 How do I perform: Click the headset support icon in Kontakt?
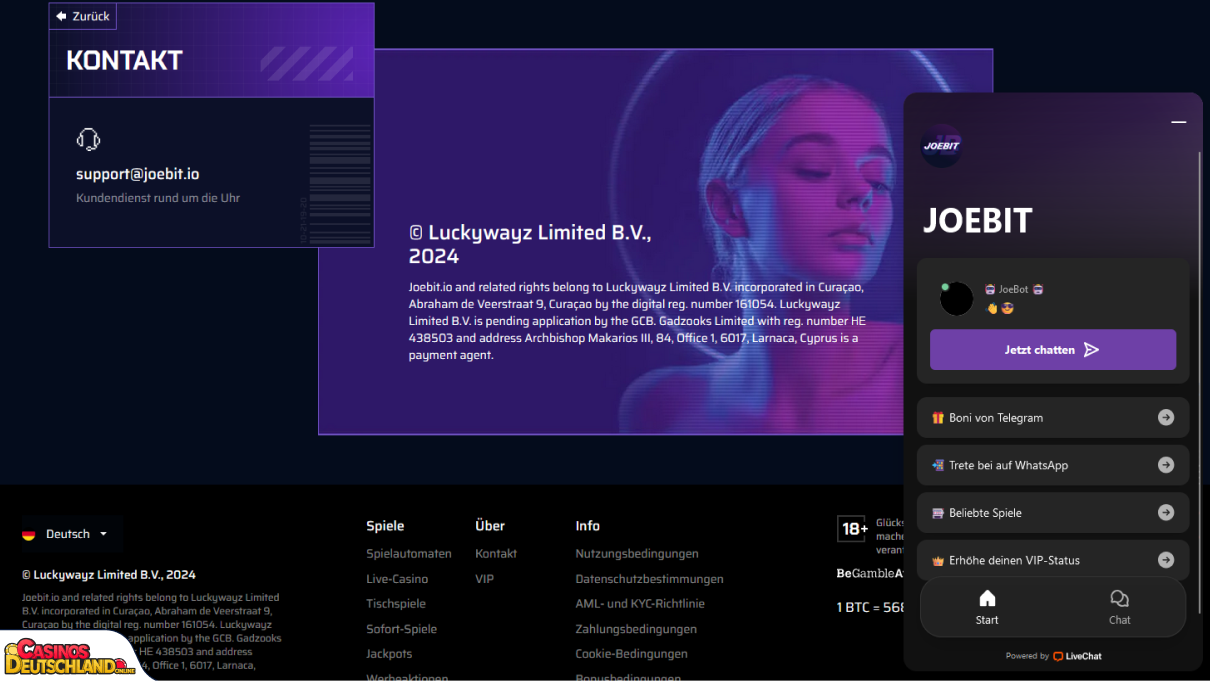coord(88,139)
